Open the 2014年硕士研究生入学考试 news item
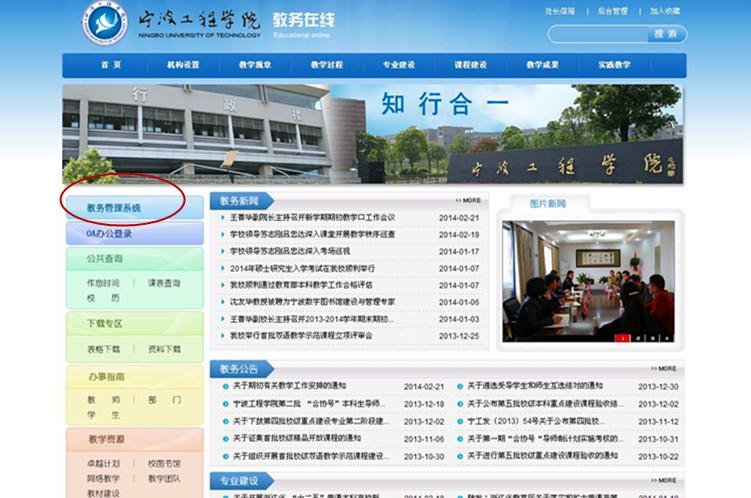 point(302,268)
